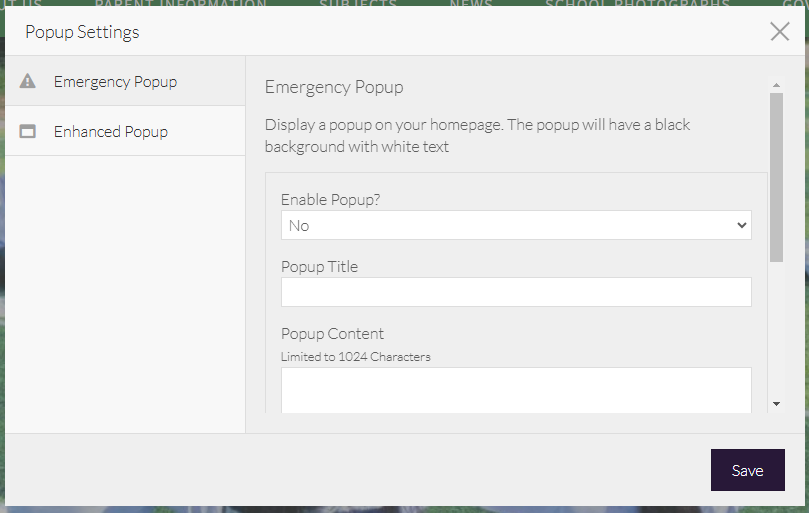Click the Popup Title field label

[319, 266]
